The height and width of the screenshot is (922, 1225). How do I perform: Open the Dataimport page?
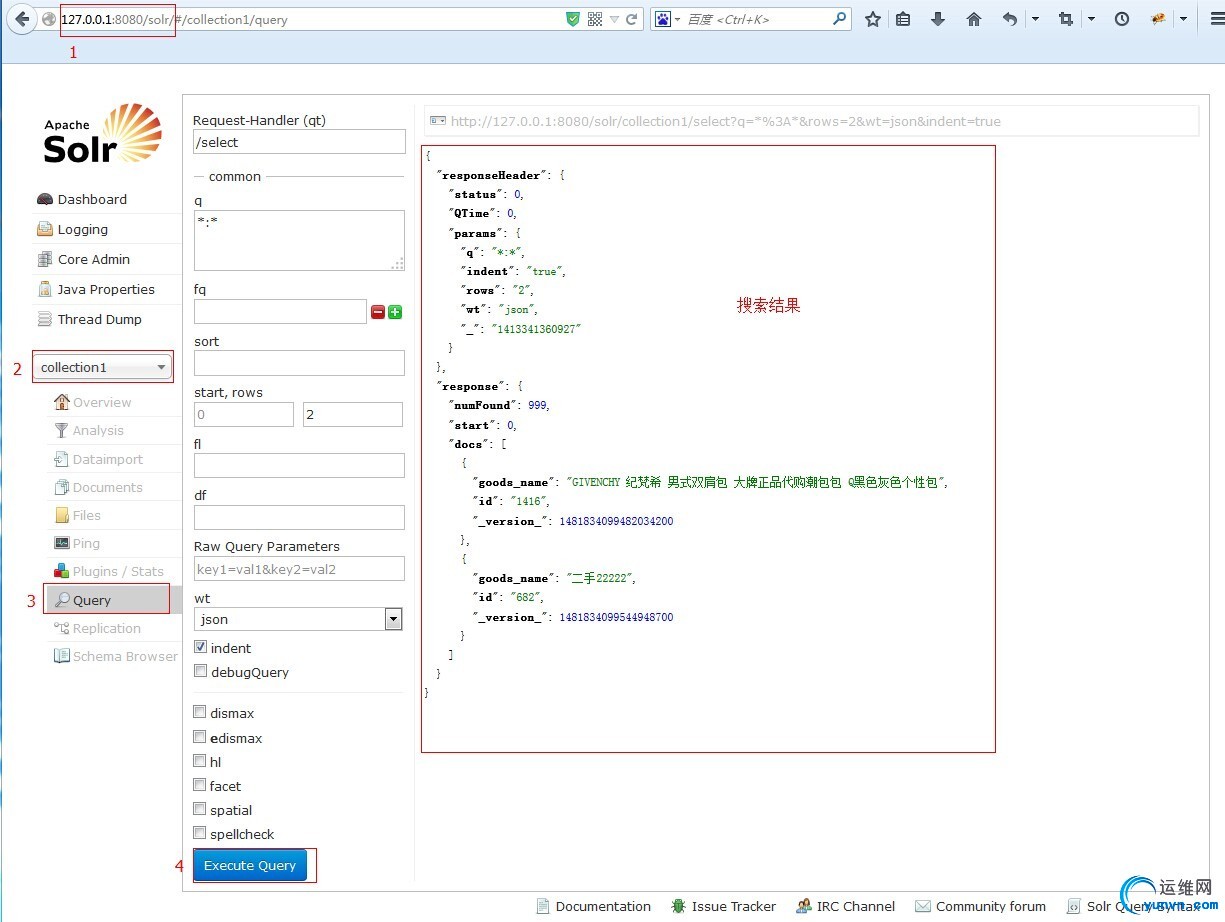coord(108,459)
